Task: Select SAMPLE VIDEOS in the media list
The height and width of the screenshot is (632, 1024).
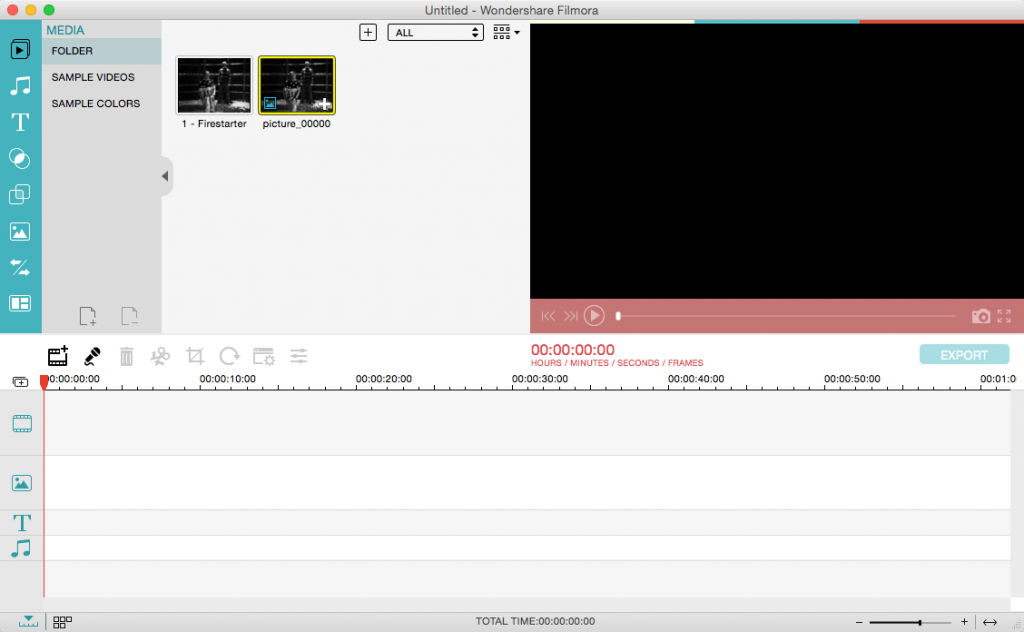Action: click(x=93, y=77)
